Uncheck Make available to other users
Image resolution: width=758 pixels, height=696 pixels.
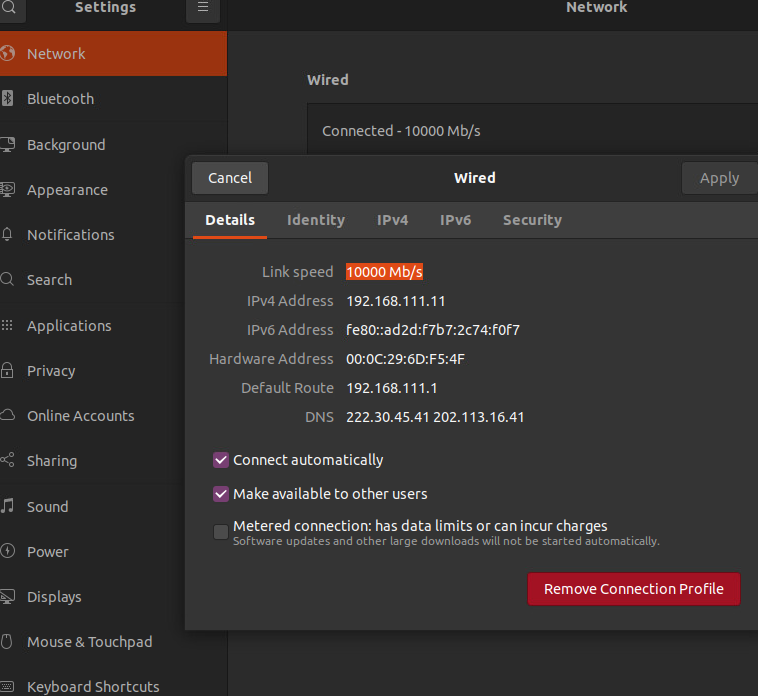[x=221, y=494]
